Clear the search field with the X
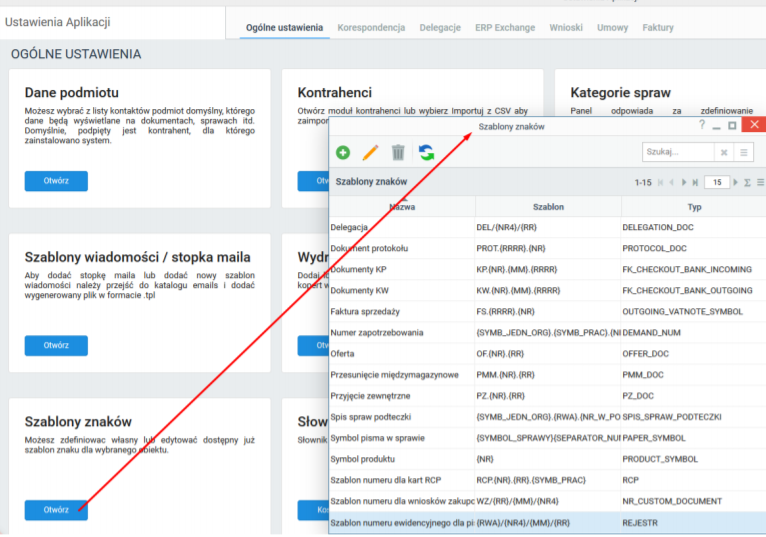766x537 pixels. point(724,152)
